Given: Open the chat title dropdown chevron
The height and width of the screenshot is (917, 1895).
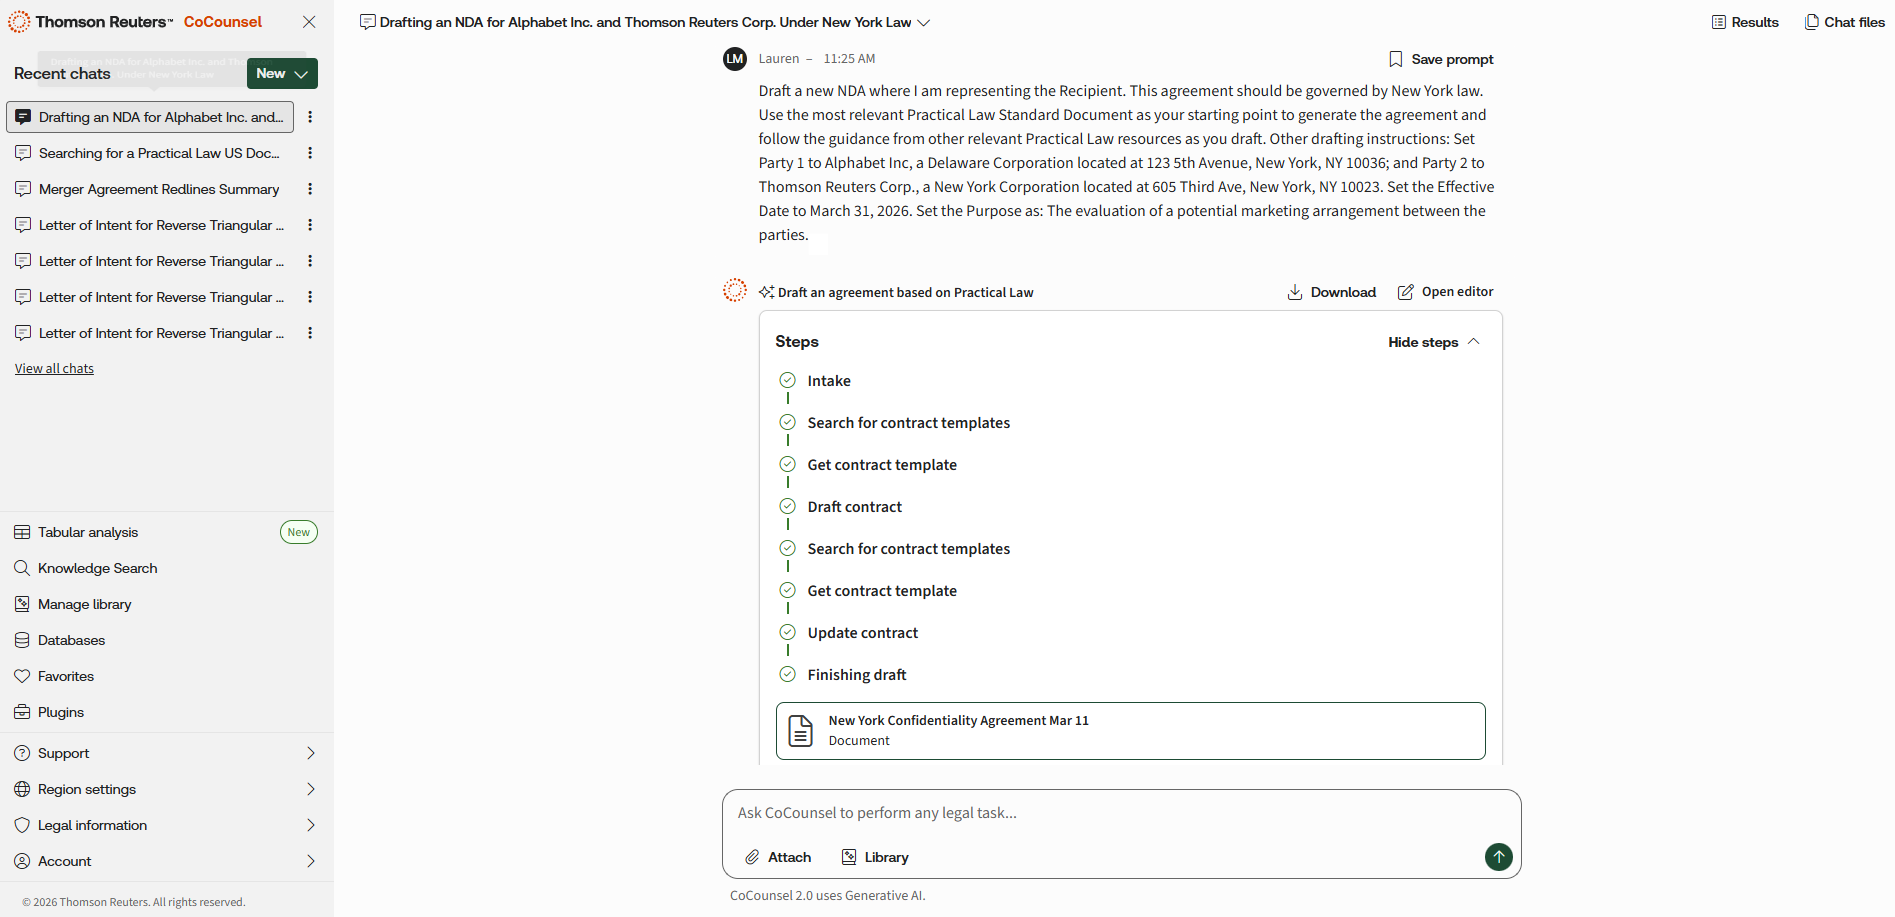Looking at the screenshot, I should [x=924, y=22].
